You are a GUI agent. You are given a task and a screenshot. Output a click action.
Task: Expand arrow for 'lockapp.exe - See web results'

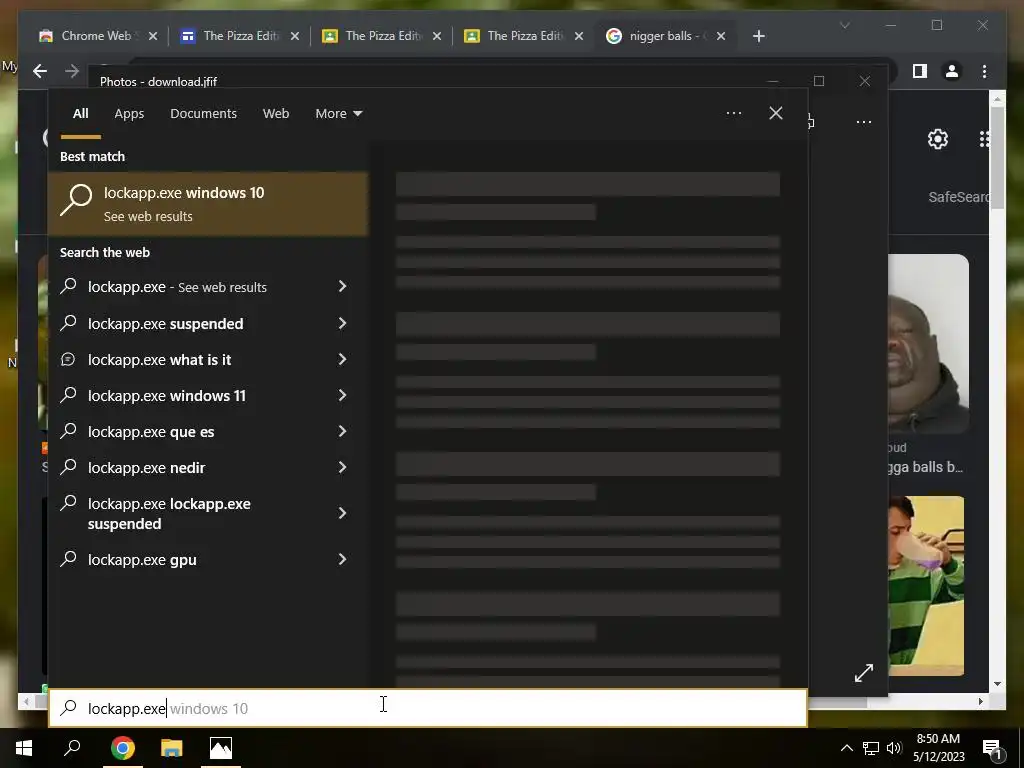tap(342, 286)
